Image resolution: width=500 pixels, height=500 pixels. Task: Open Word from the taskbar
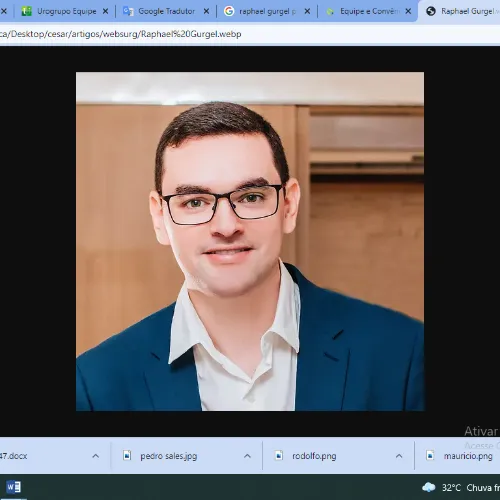click(x=14, y=487)
